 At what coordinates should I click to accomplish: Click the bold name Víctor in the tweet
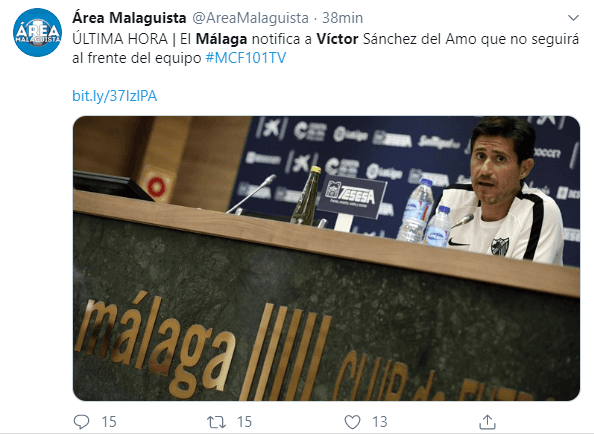point(337,39)
